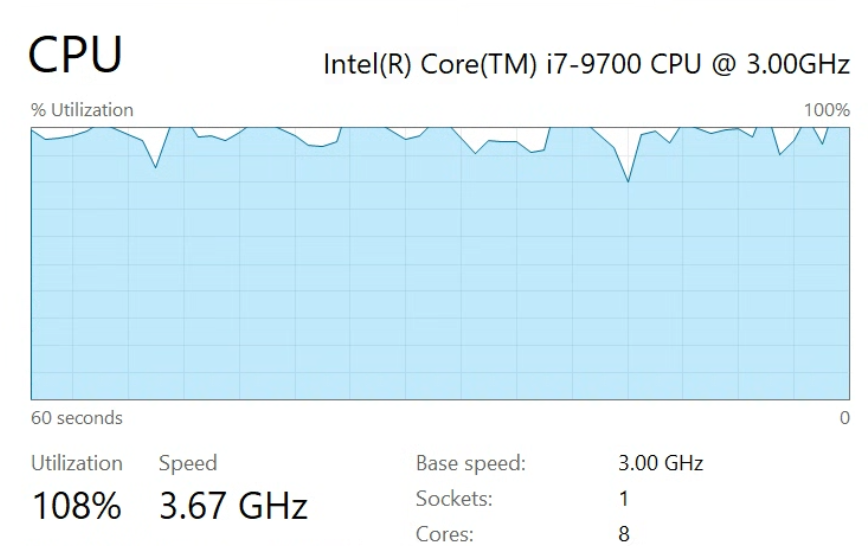Viewport: 868px width, 546px height.
Task: Select the 108% utilization value
Action: [77, 506]
